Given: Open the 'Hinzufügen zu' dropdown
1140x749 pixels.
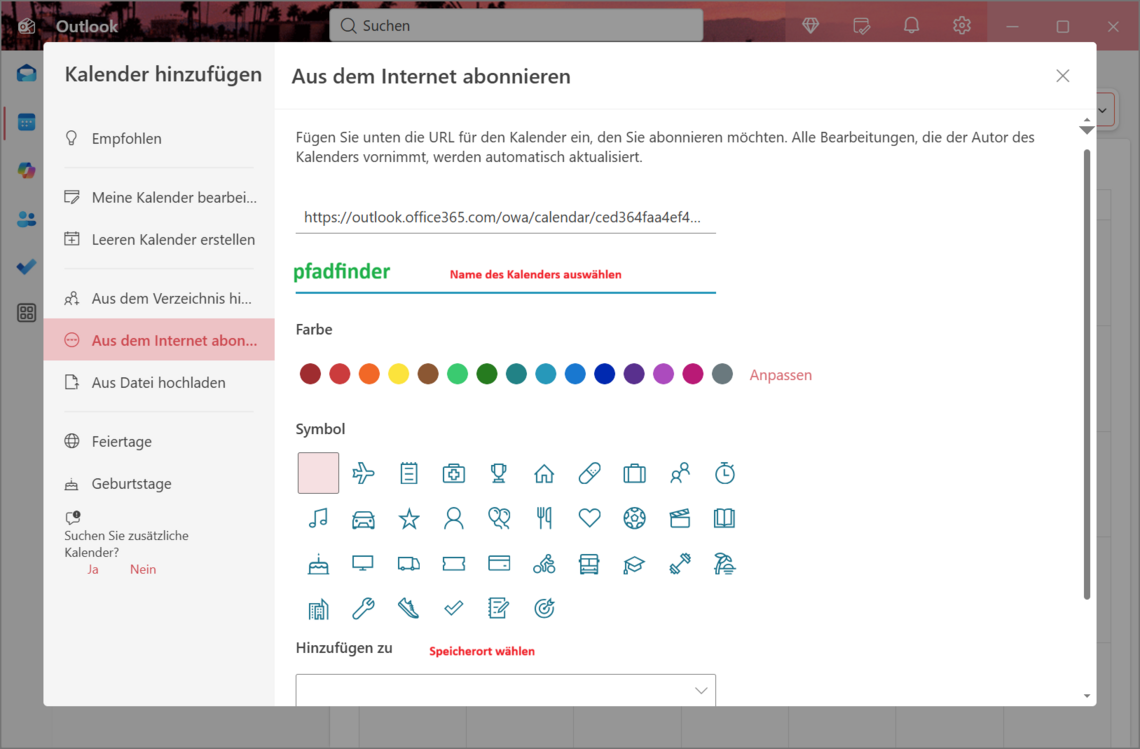Looking at the screenshot, I should [505, 690].
